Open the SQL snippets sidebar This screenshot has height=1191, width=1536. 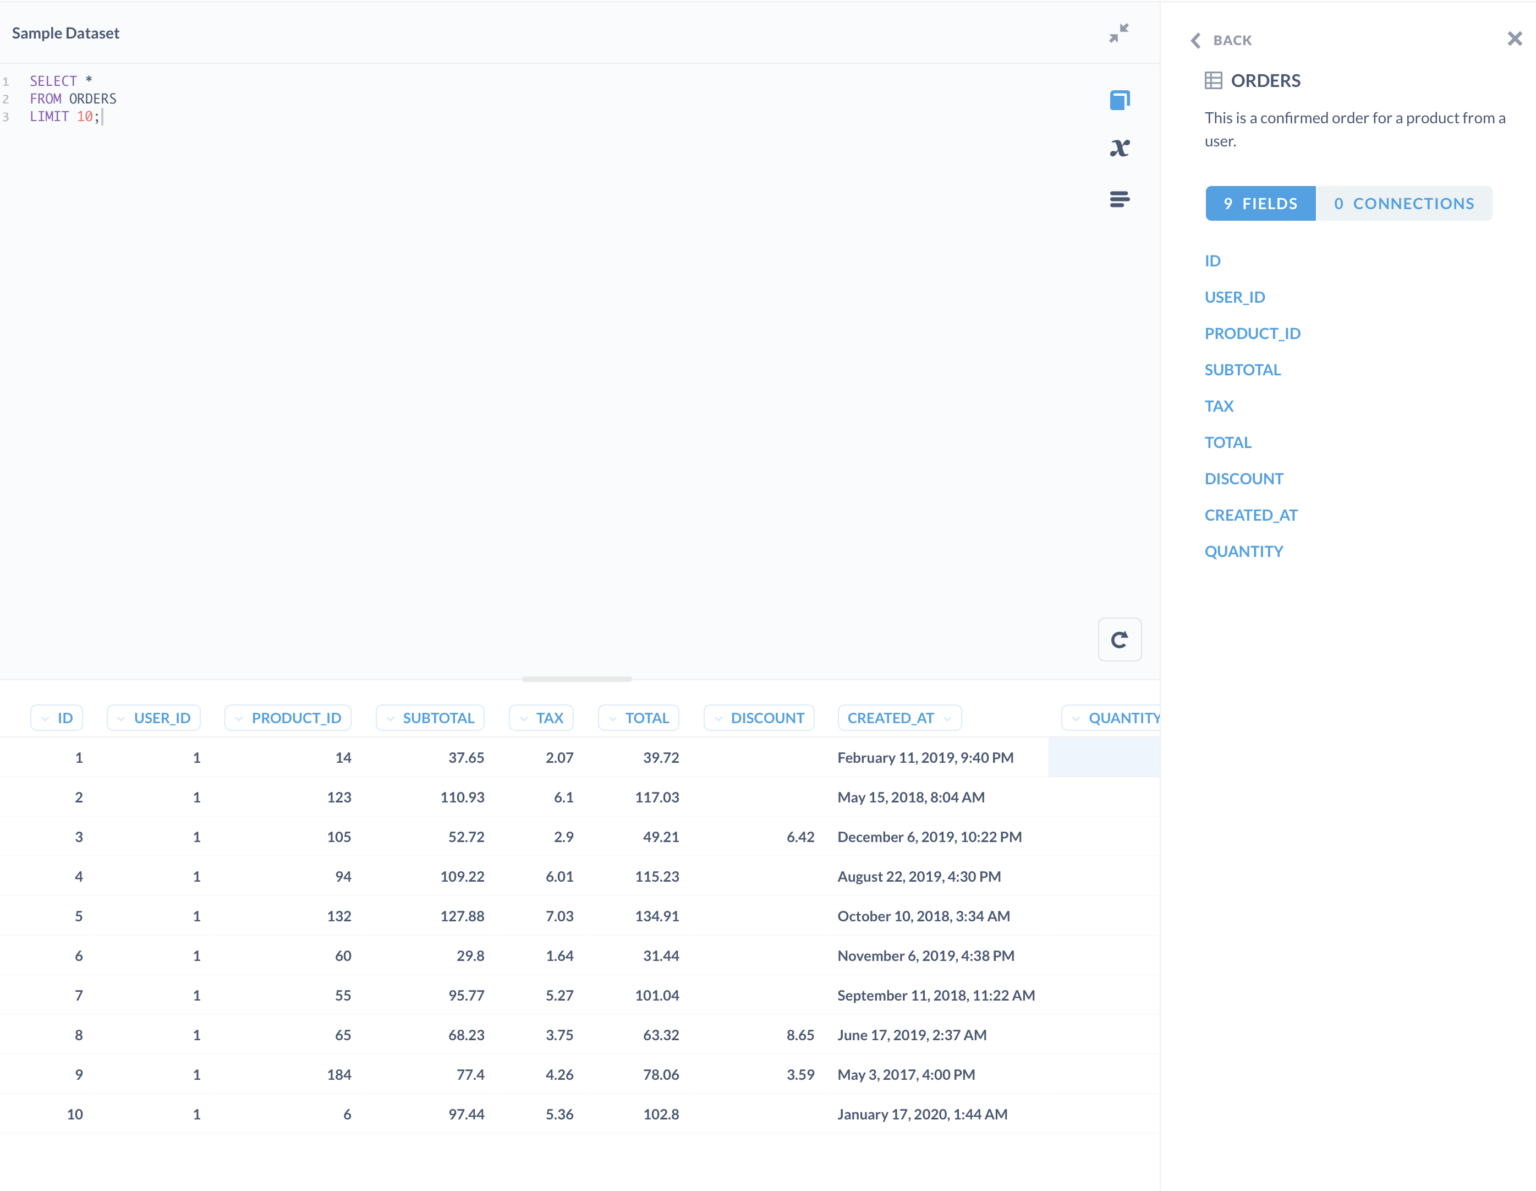pyautogui.click(x=1119, y=199)
